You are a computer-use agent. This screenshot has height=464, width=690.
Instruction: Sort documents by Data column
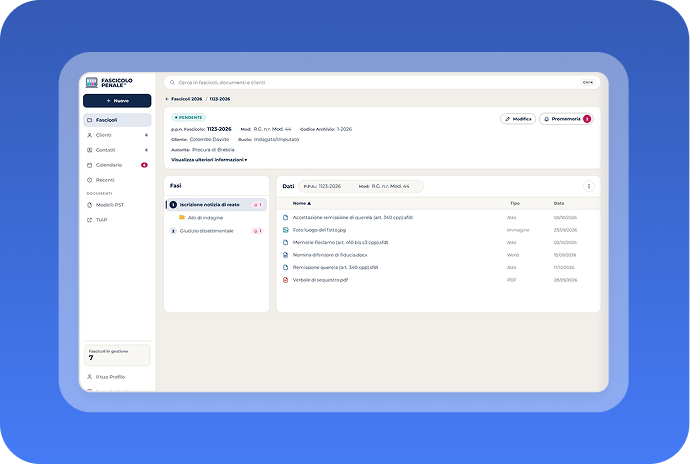pos(559,203)
